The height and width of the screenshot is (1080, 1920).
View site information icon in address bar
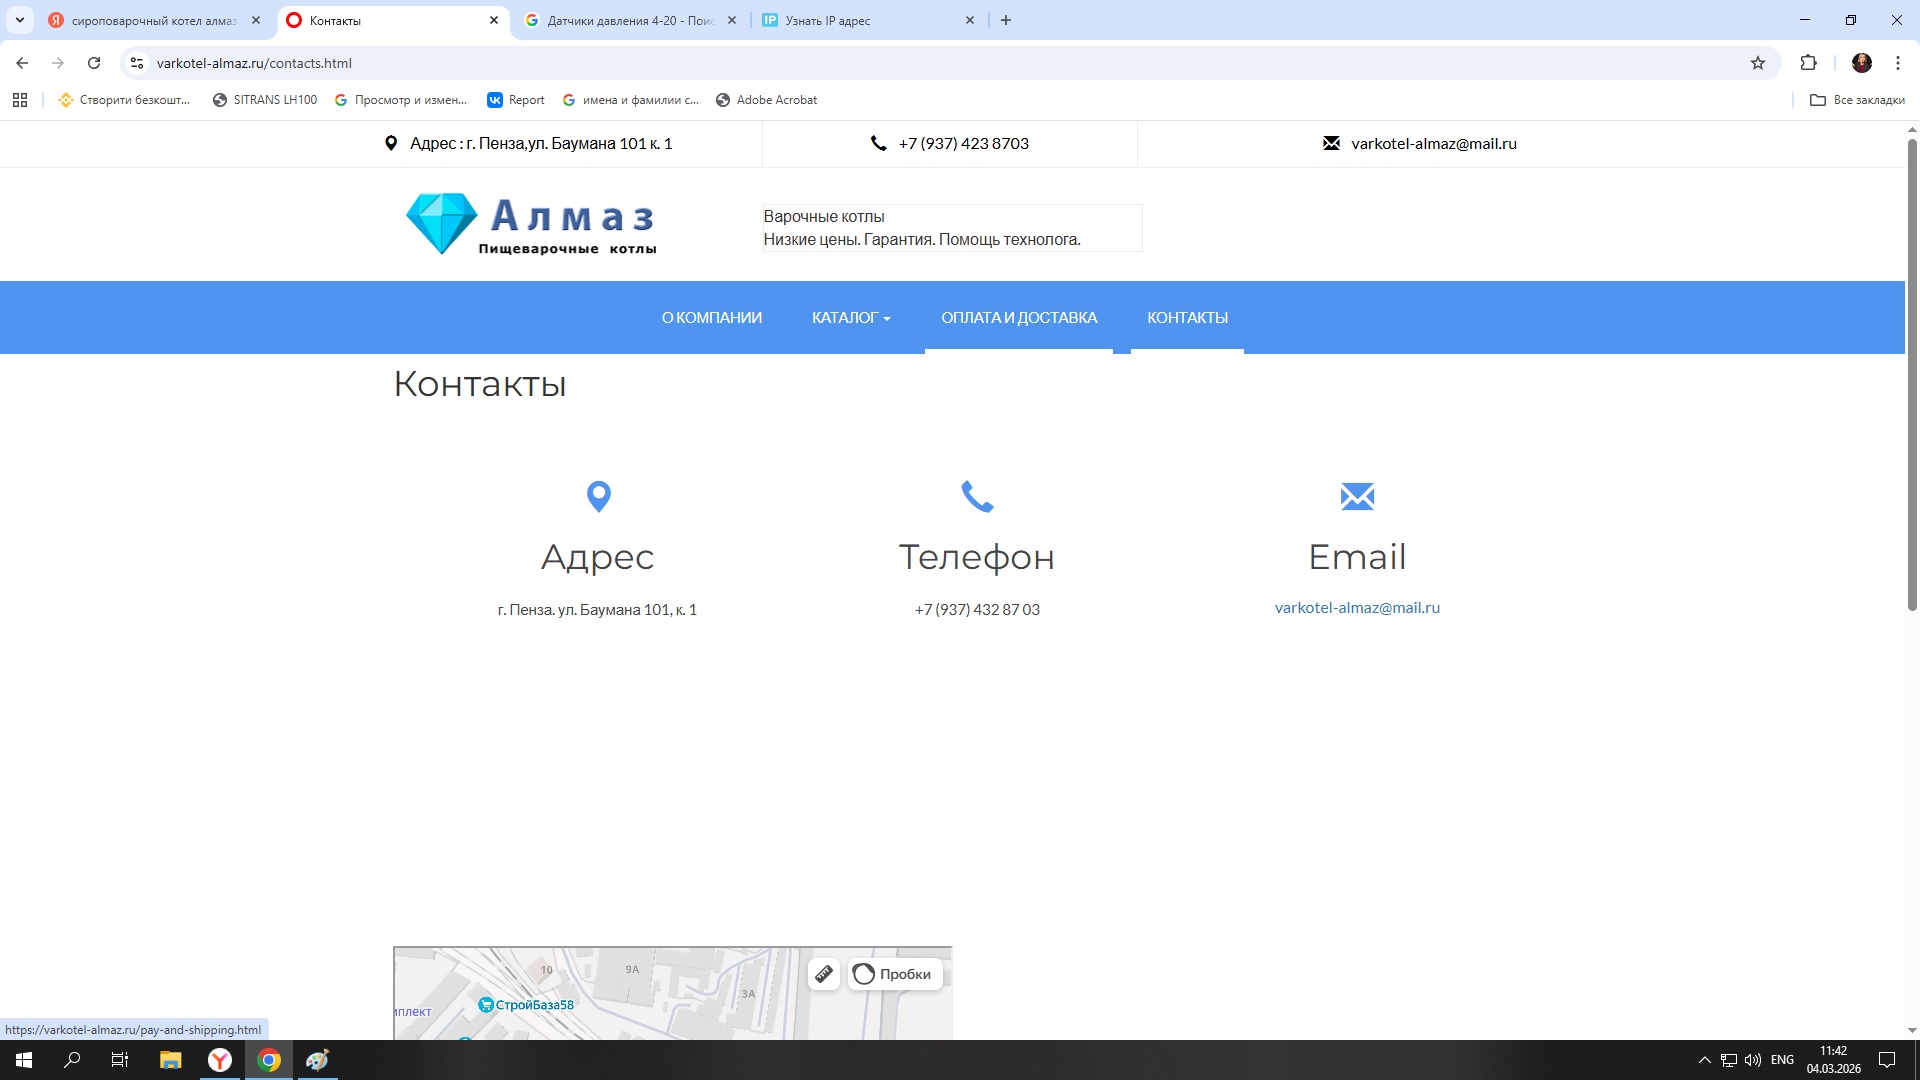(x=137, y=63)
